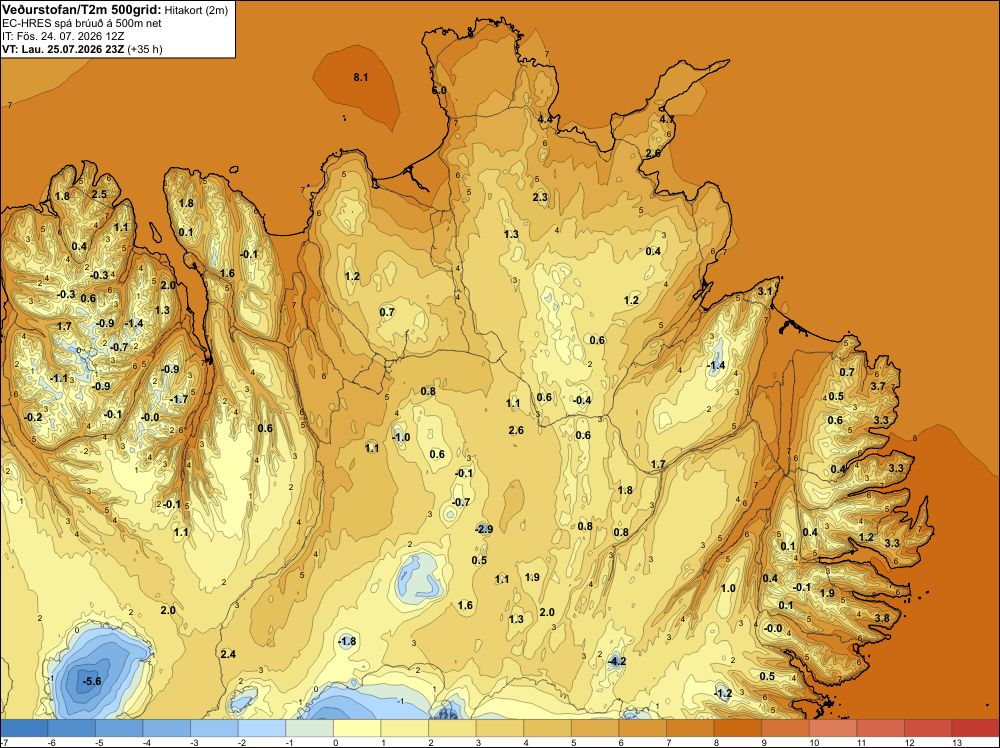Click the -4.2 temperature label
The height and width of the screenshot is (748, 1000).
[617, 661]
